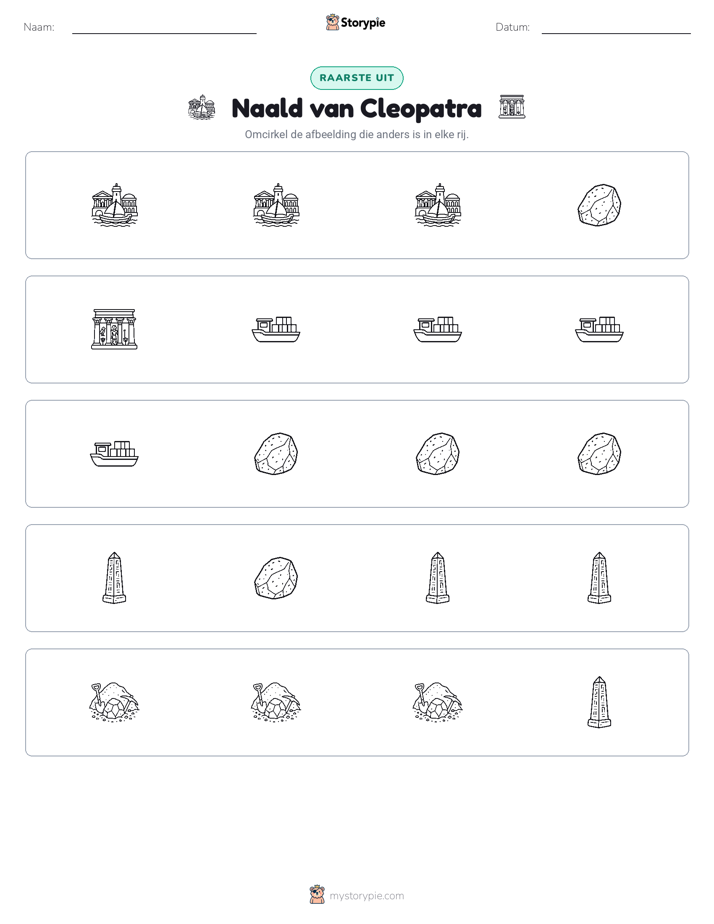714x924 pixels.
Task: Click the bear mascot in the footer
Action: click(317, 895)
